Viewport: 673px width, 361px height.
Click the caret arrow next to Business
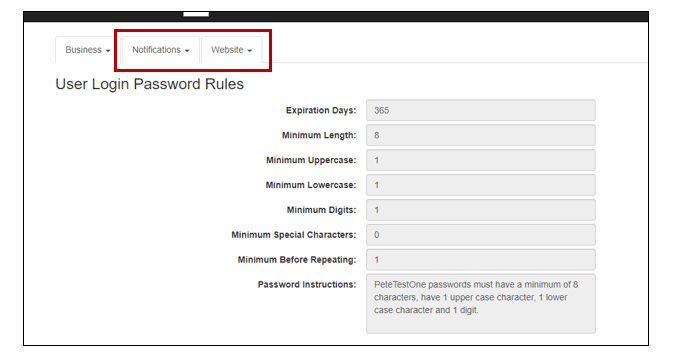point(108,51)
